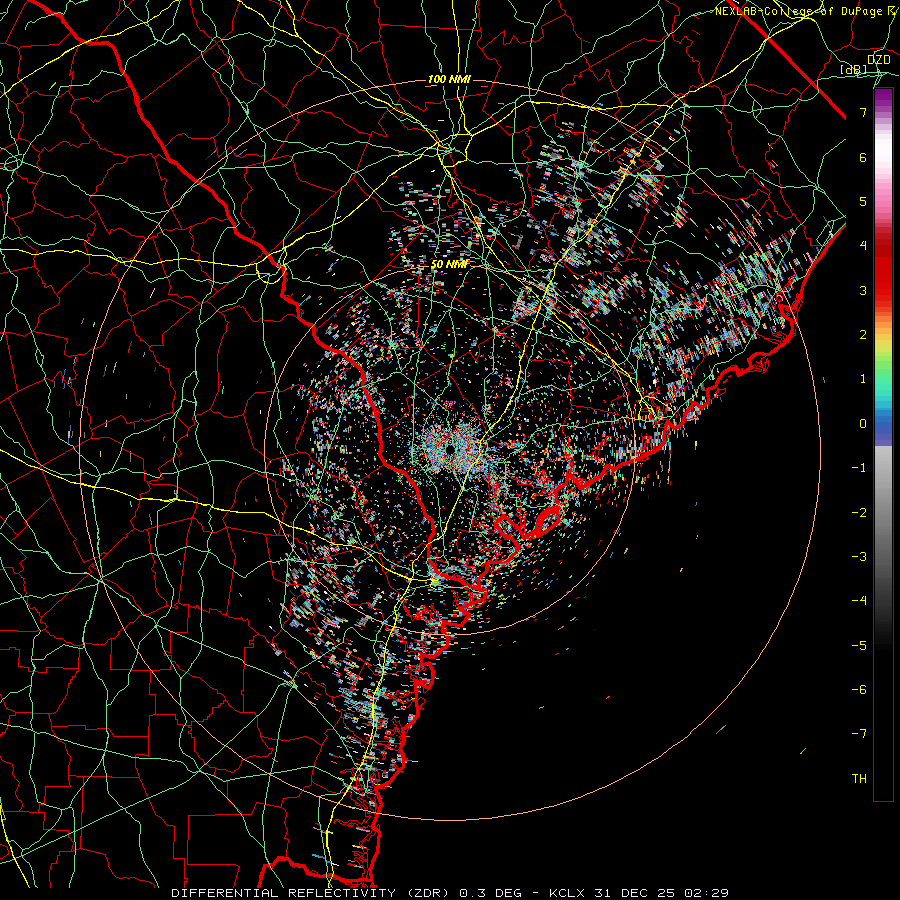Click the -3 value on the dB scale
Viewport: 900px width, 900px height.
pos(859,557)
